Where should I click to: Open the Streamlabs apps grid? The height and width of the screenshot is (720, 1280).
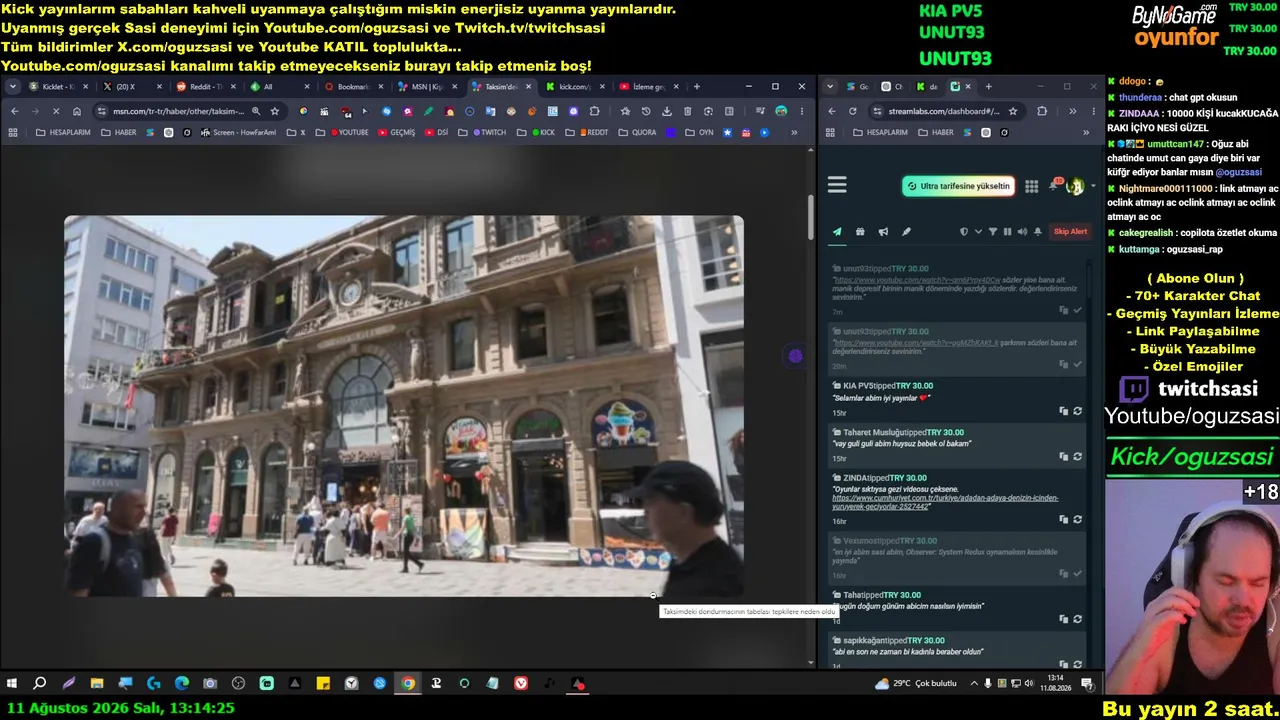pyautogui.click(x=1031, y=186)
